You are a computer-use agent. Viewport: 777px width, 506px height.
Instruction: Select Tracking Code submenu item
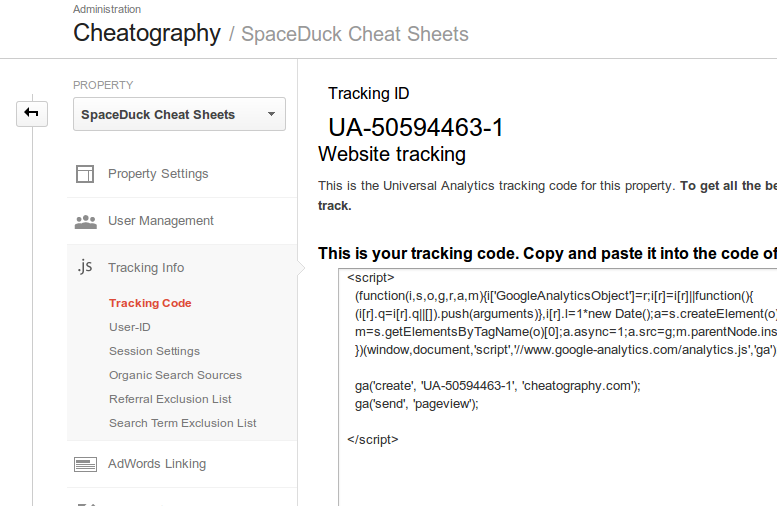pos(150,303)
